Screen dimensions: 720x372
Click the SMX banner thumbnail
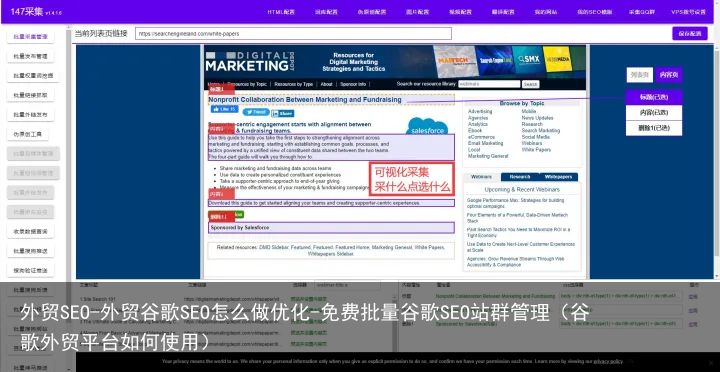click(x=527, y=59)
